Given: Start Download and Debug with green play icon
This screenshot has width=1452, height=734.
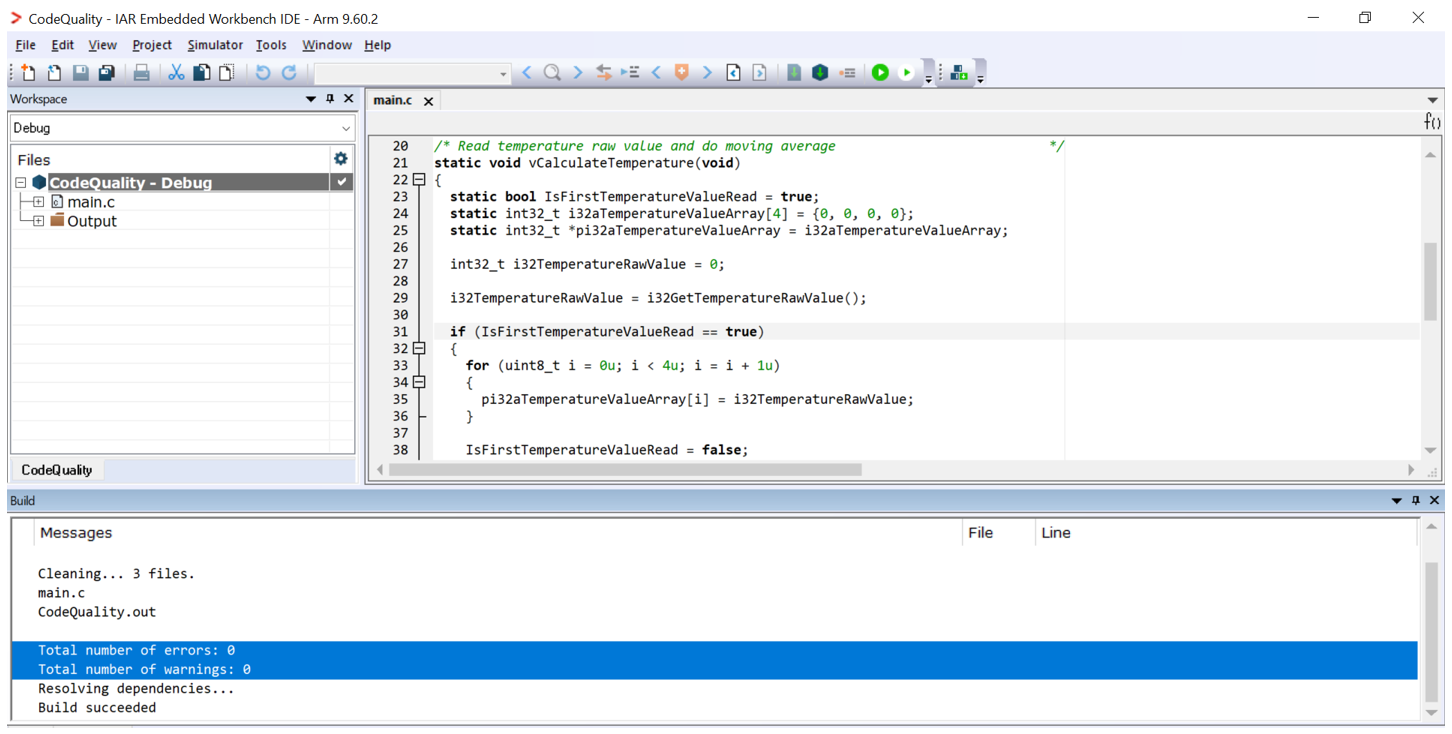Looking at the screenshot, I should (879, 72).
